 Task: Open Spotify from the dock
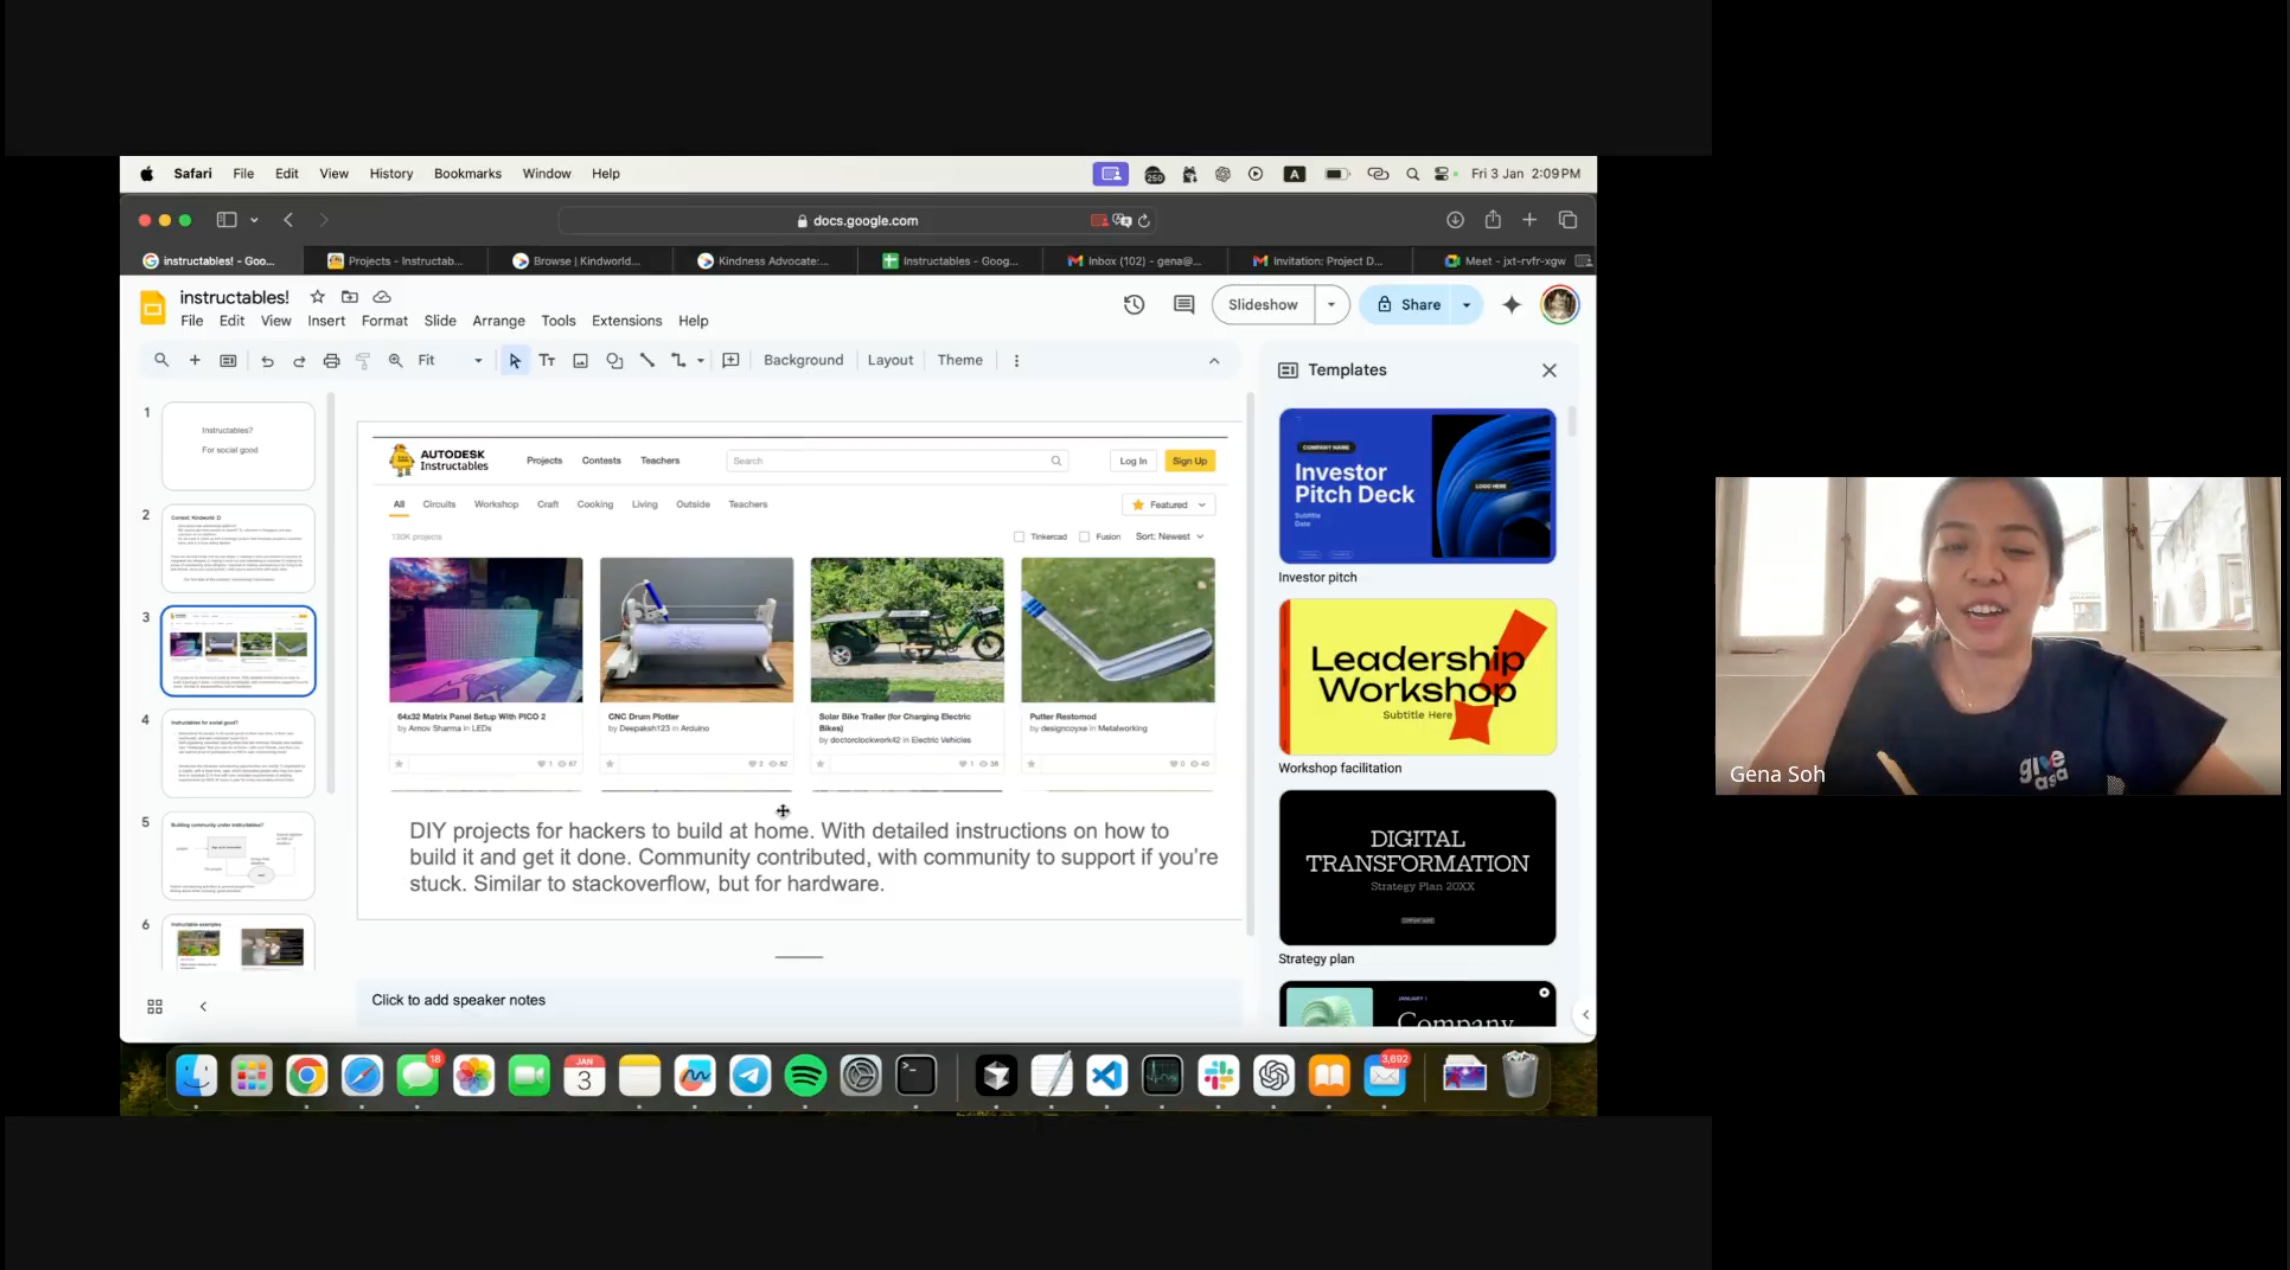(805, 1076)
